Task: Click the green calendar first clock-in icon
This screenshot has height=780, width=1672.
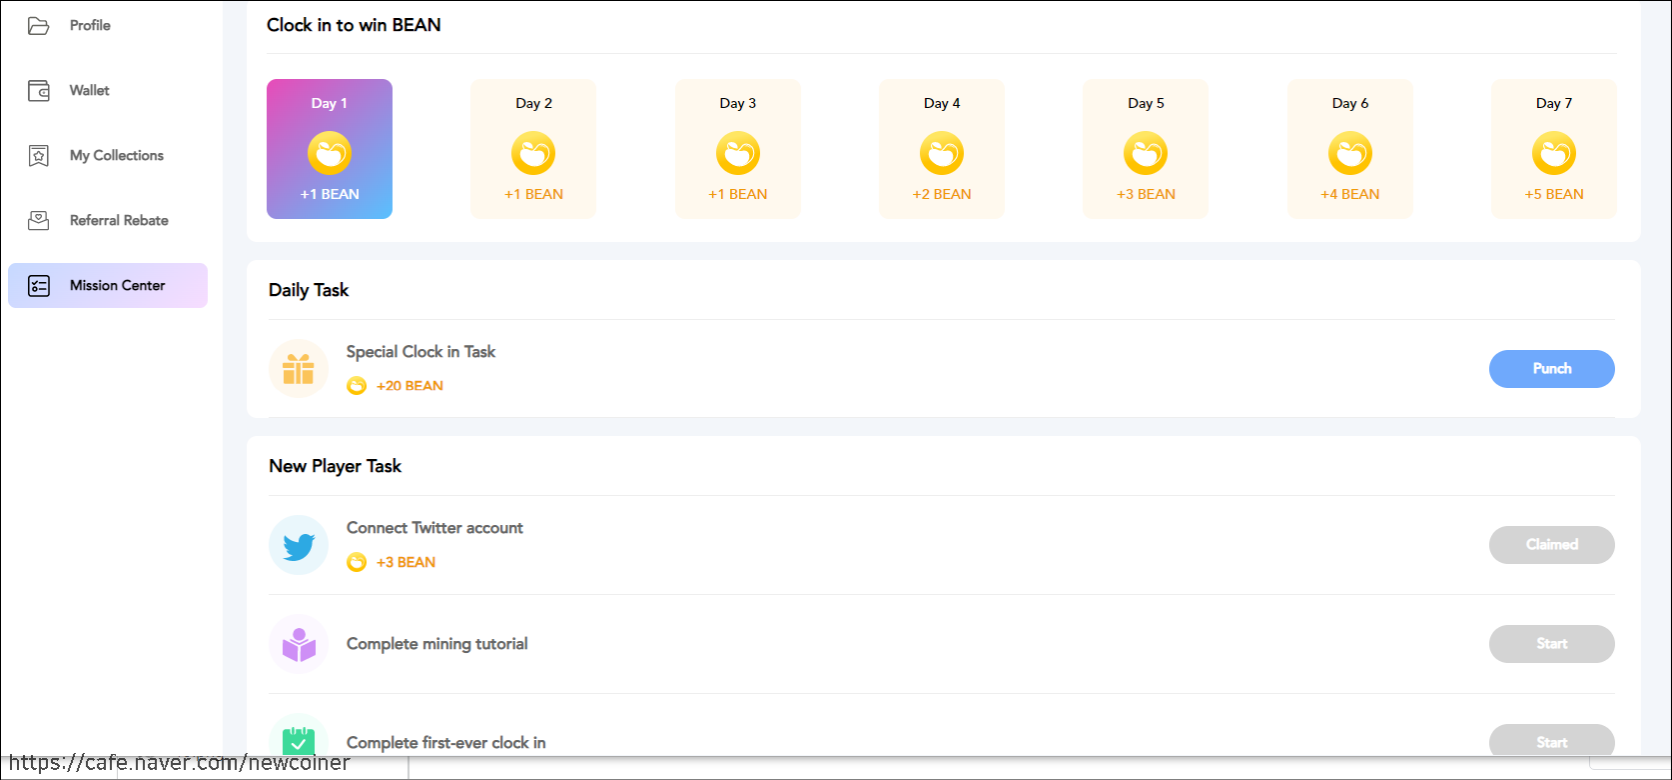Action: [x=298, y=740]
